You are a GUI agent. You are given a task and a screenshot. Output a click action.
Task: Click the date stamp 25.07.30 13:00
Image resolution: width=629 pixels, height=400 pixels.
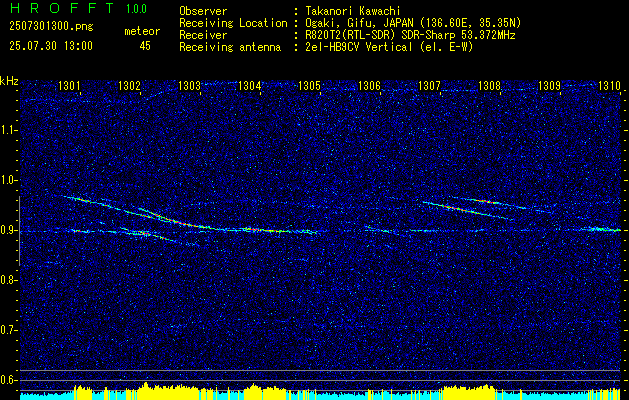pos(51,46)
